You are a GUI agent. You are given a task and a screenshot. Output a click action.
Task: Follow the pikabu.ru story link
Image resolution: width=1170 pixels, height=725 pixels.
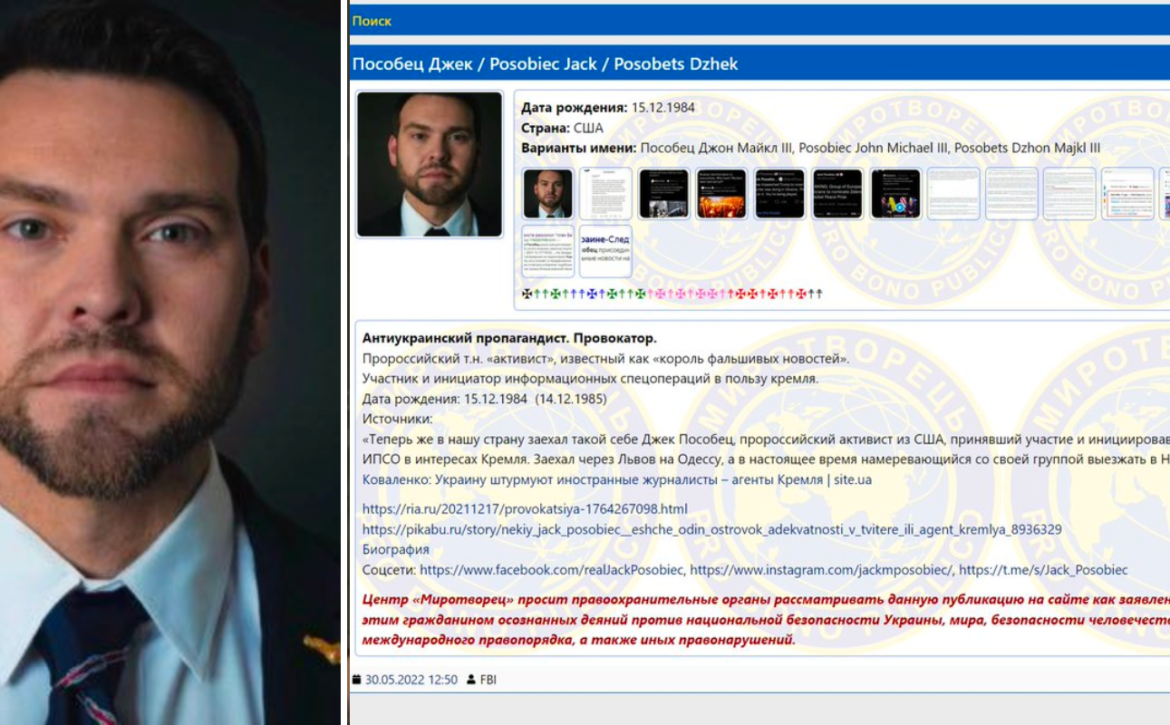point(712,529)
